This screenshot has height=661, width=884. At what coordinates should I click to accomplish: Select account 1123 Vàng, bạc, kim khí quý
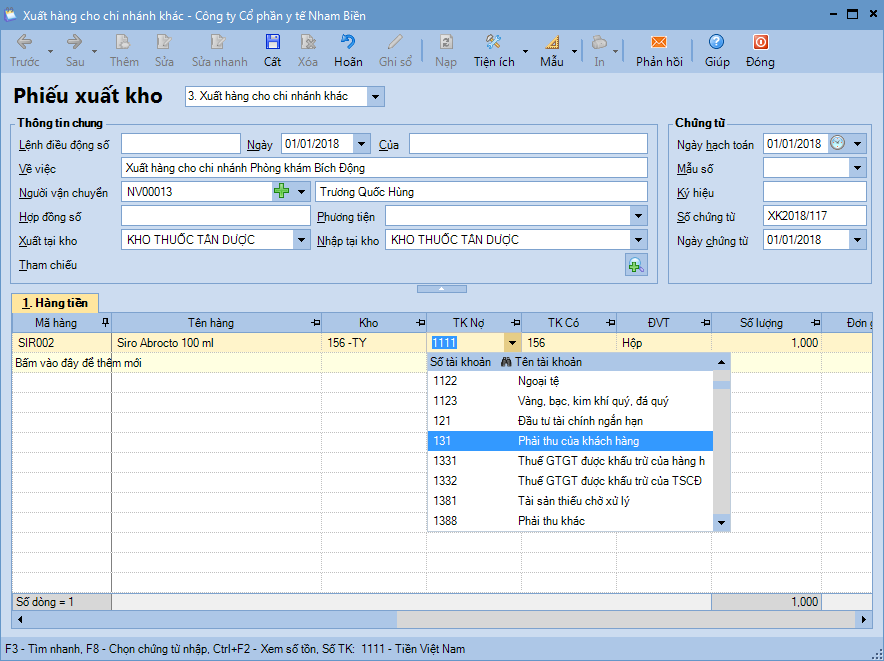(570, 401)
